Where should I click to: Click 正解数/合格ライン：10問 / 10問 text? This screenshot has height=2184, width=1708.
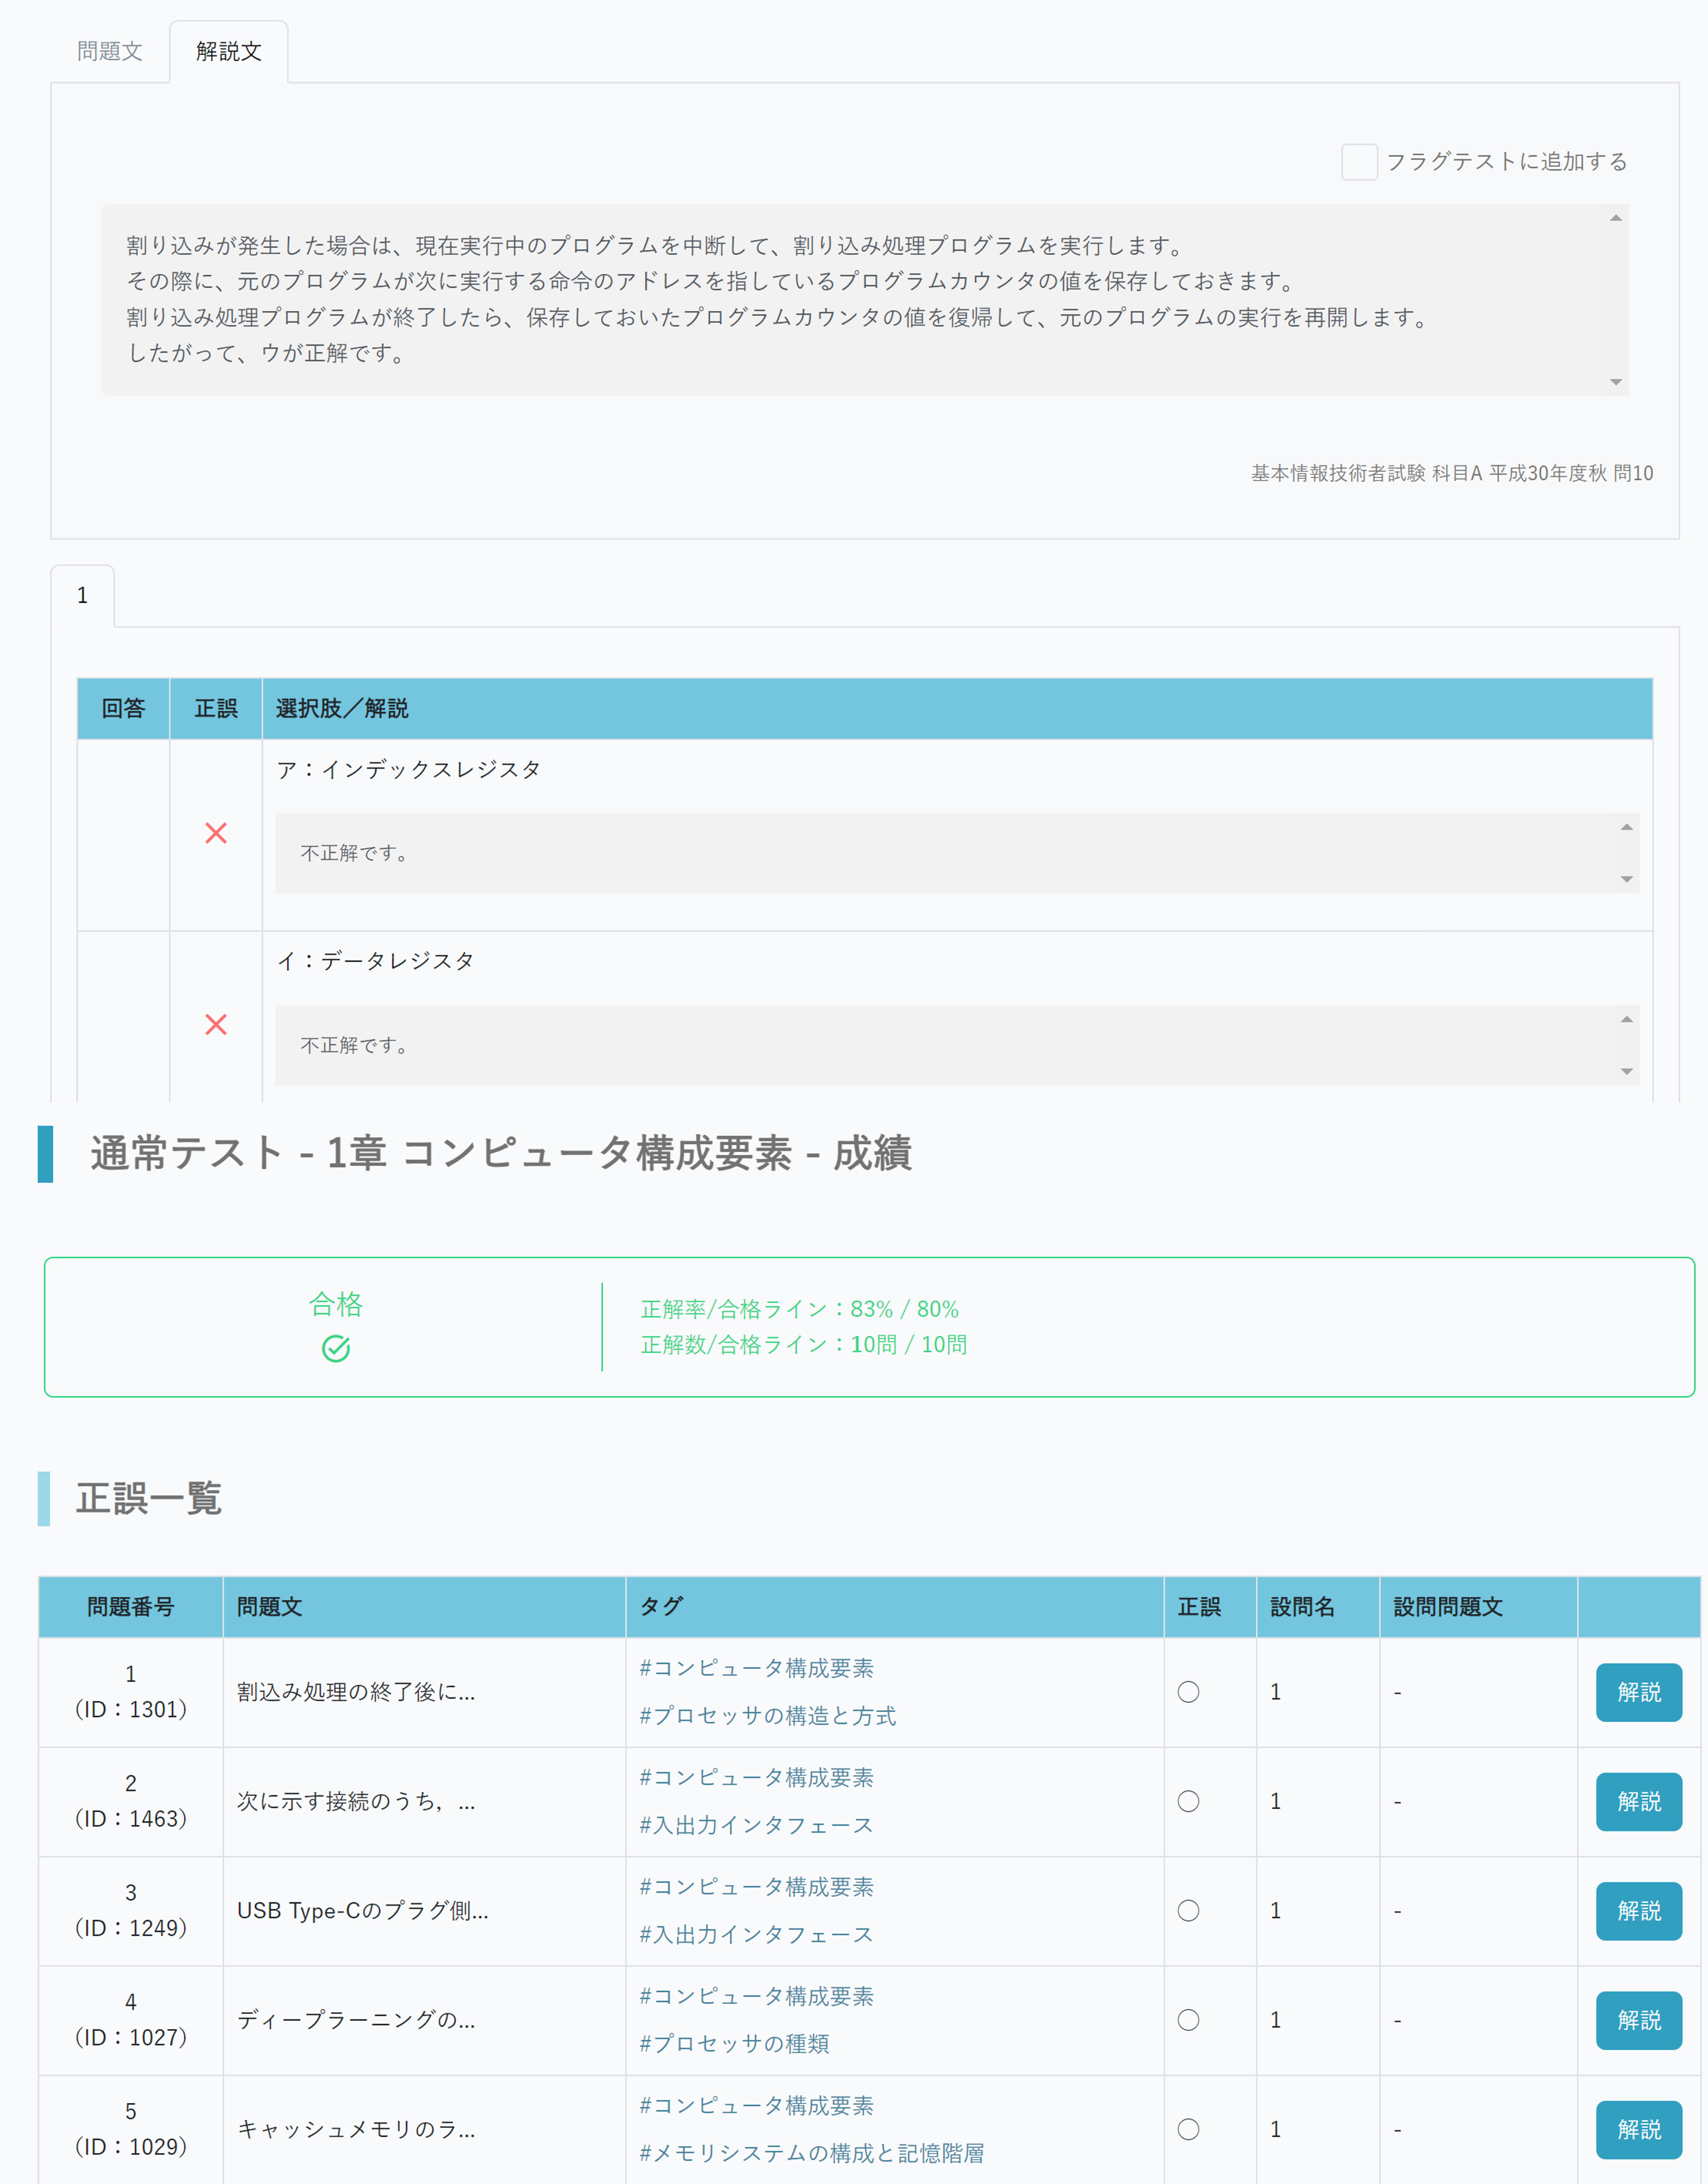tap(804, 1345)
